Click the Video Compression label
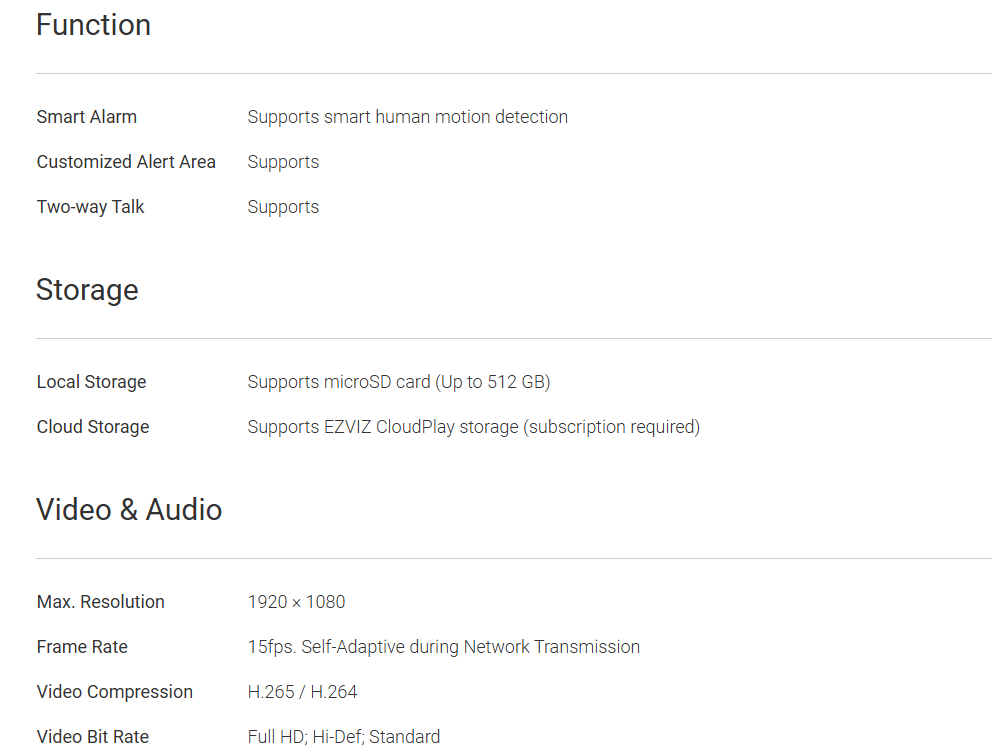The image size is (999, 755). (x=115, y=692)
